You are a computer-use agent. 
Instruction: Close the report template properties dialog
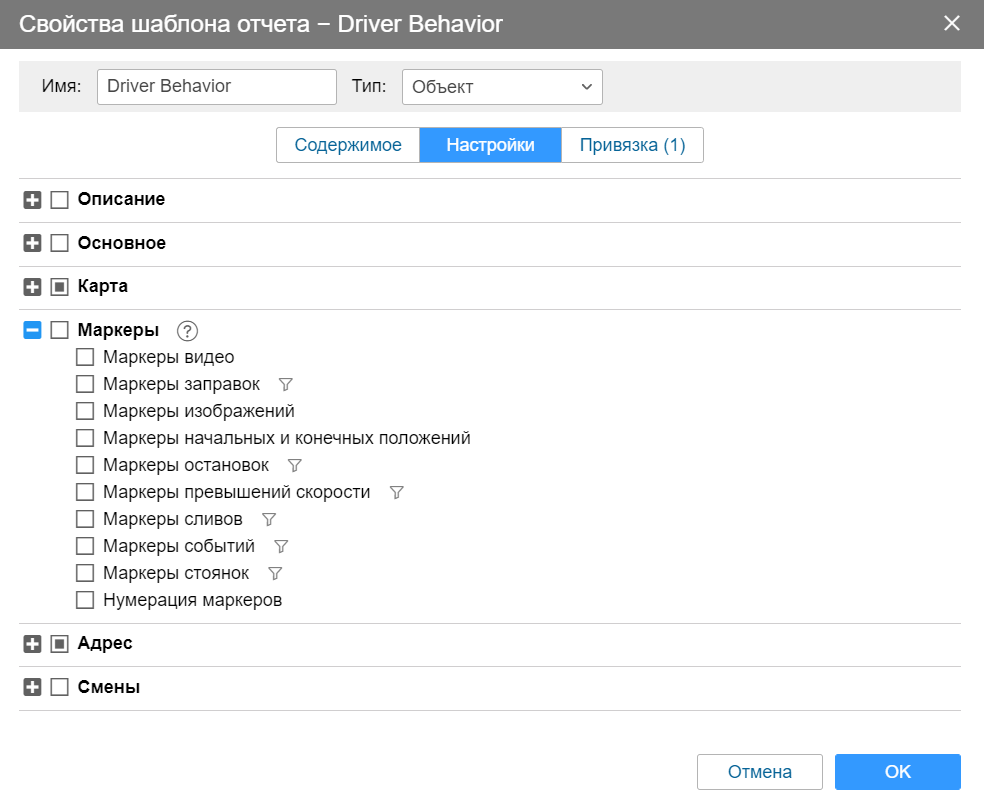[x=951, y=23]
